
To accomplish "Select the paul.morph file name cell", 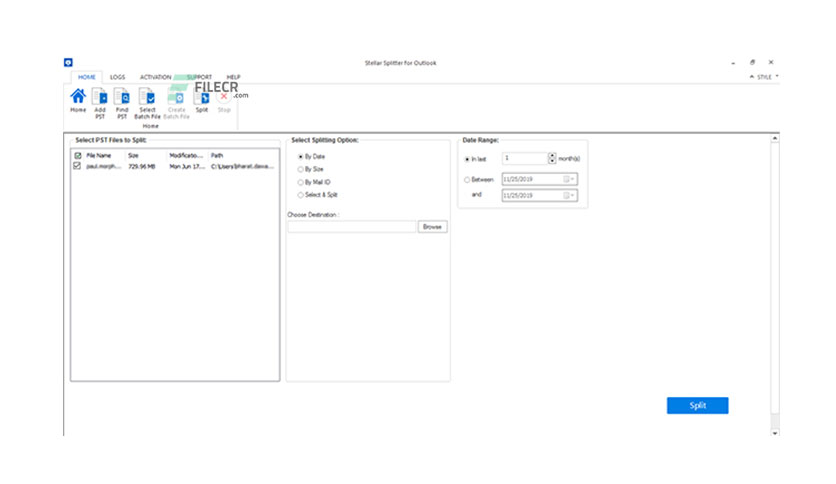I will 103,166.
